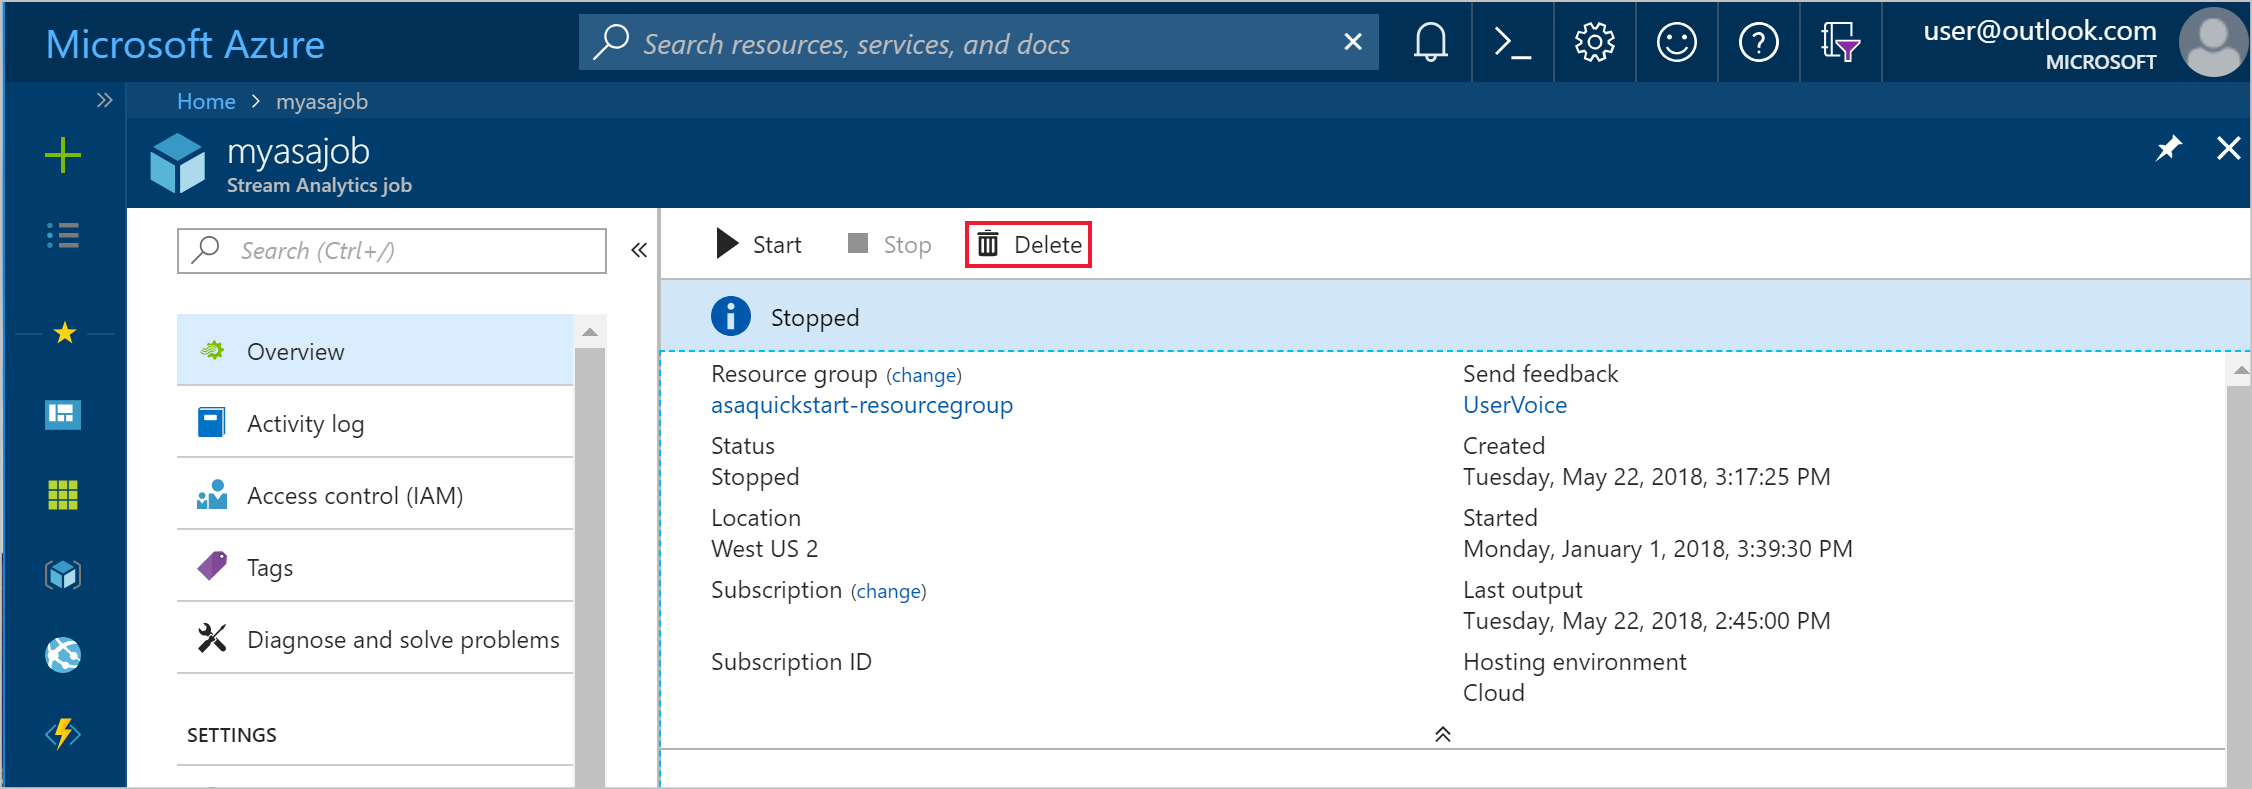
Task: Open the directory and subscription filter
Action: click(1840, 43)
